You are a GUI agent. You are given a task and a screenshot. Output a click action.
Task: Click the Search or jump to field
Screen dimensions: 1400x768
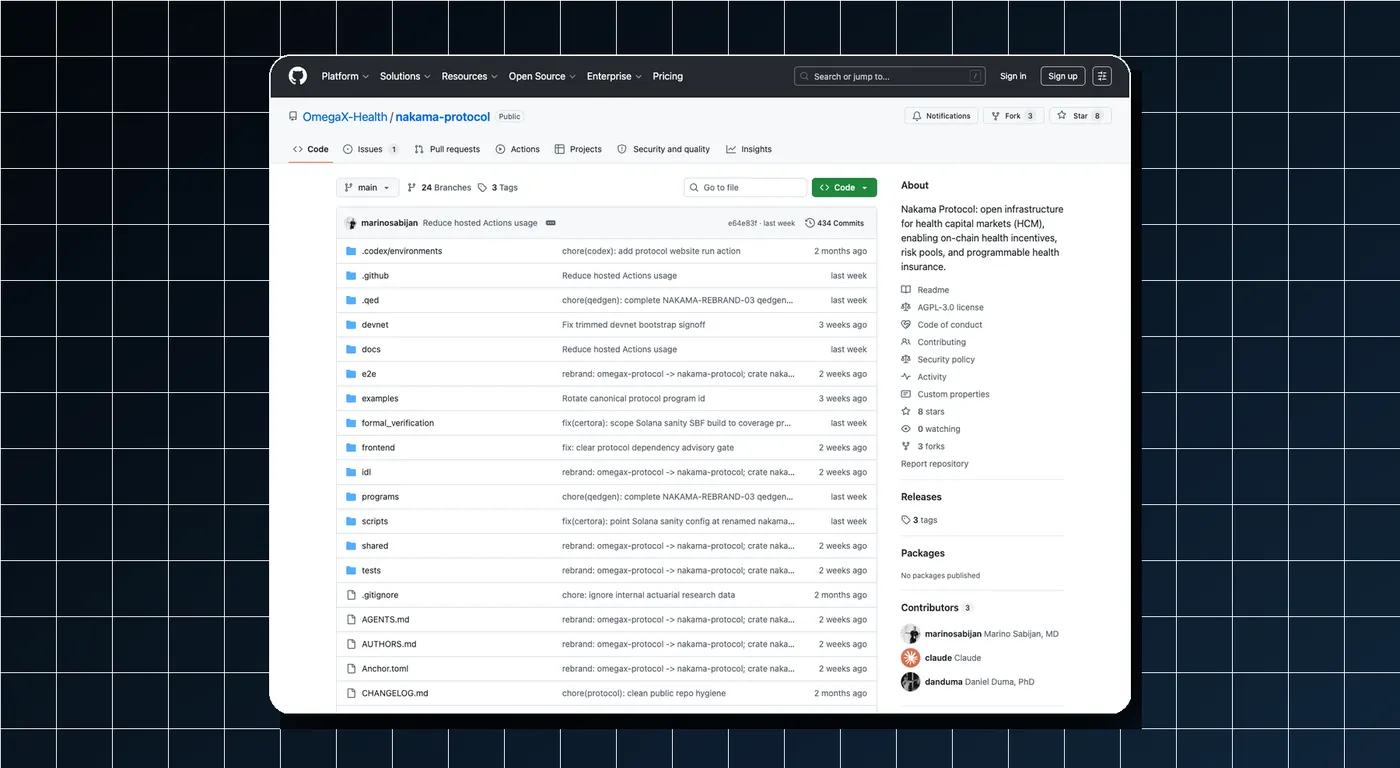(x=890, y=76)
